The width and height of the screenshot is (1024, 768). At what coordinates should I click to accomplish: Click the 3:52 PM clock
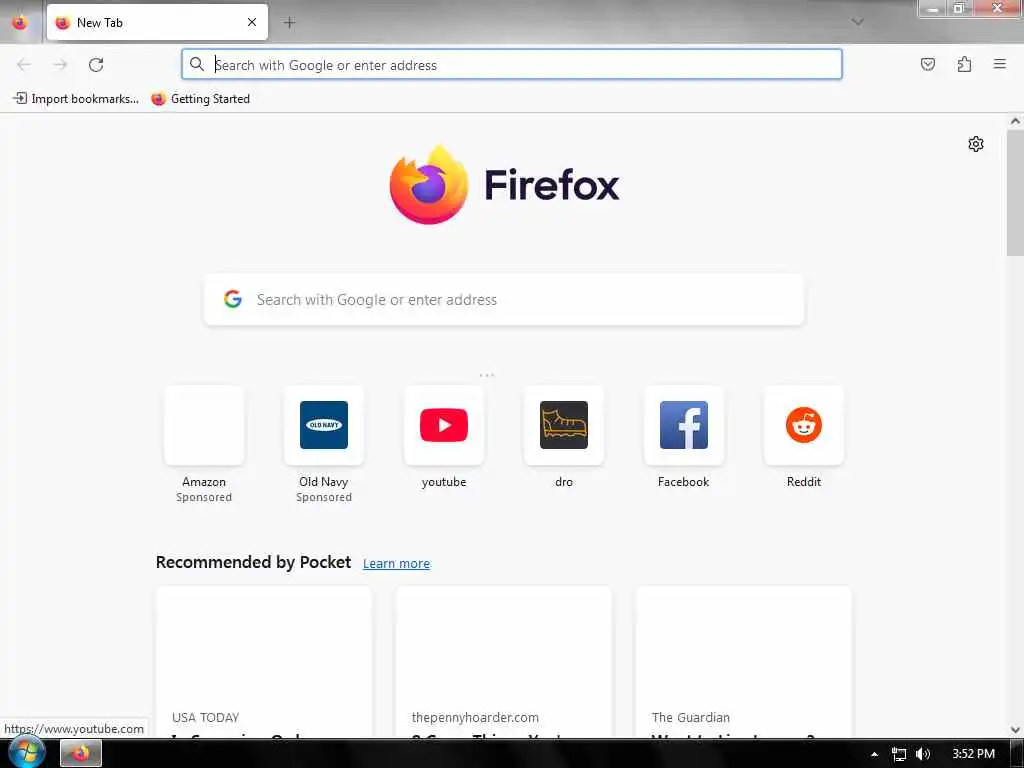tap(973, 754)
